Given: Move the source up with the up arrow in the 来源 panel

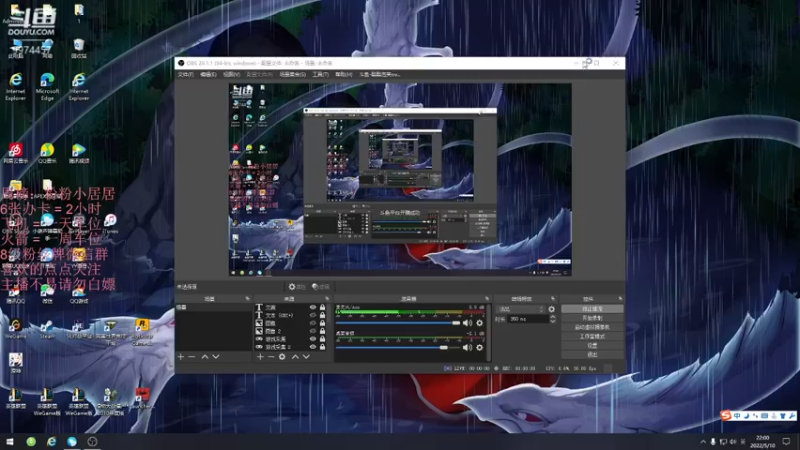Looking at the screenshot, I should coord(295,357).
